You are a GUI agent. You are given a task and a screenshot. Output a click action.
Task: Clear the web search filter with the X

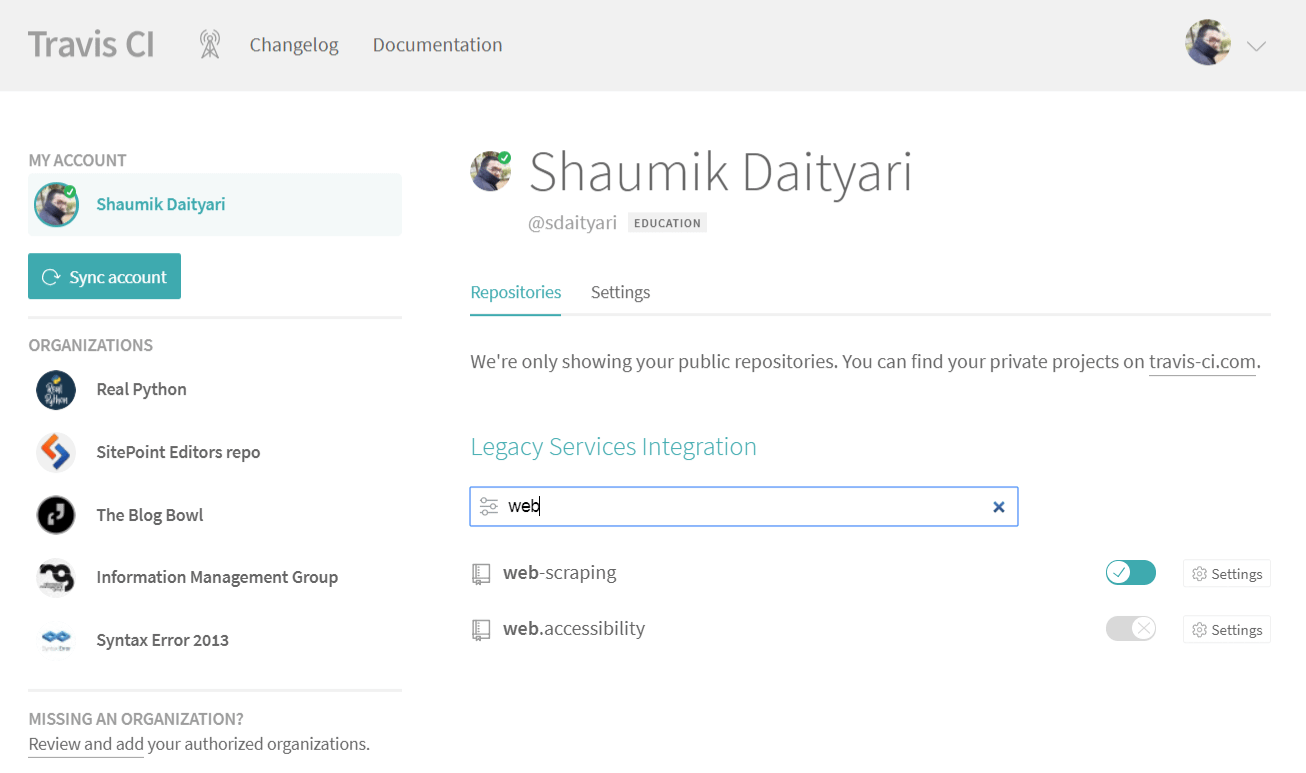998,506
